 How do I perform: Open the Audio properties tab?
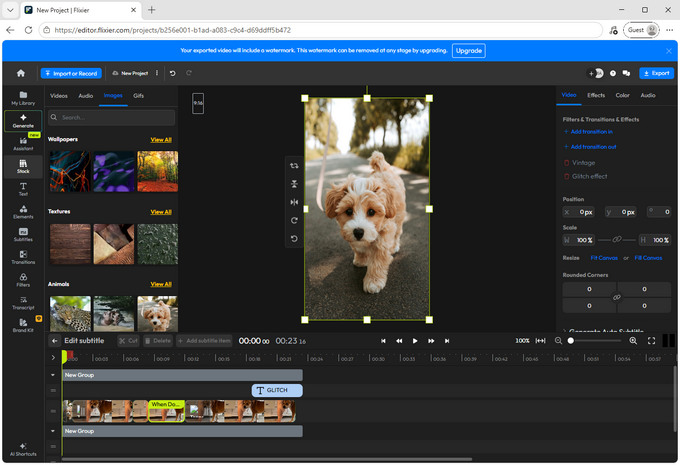coord(648,95)
